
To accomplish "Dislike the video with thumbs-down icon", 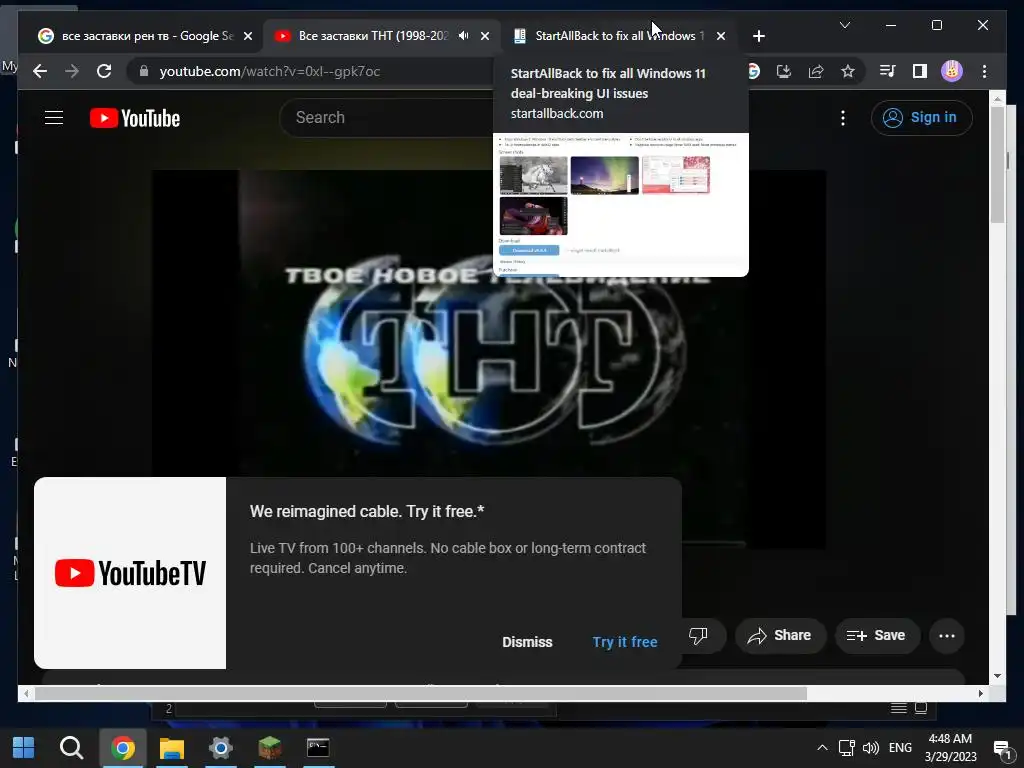I will click(698, 635).
